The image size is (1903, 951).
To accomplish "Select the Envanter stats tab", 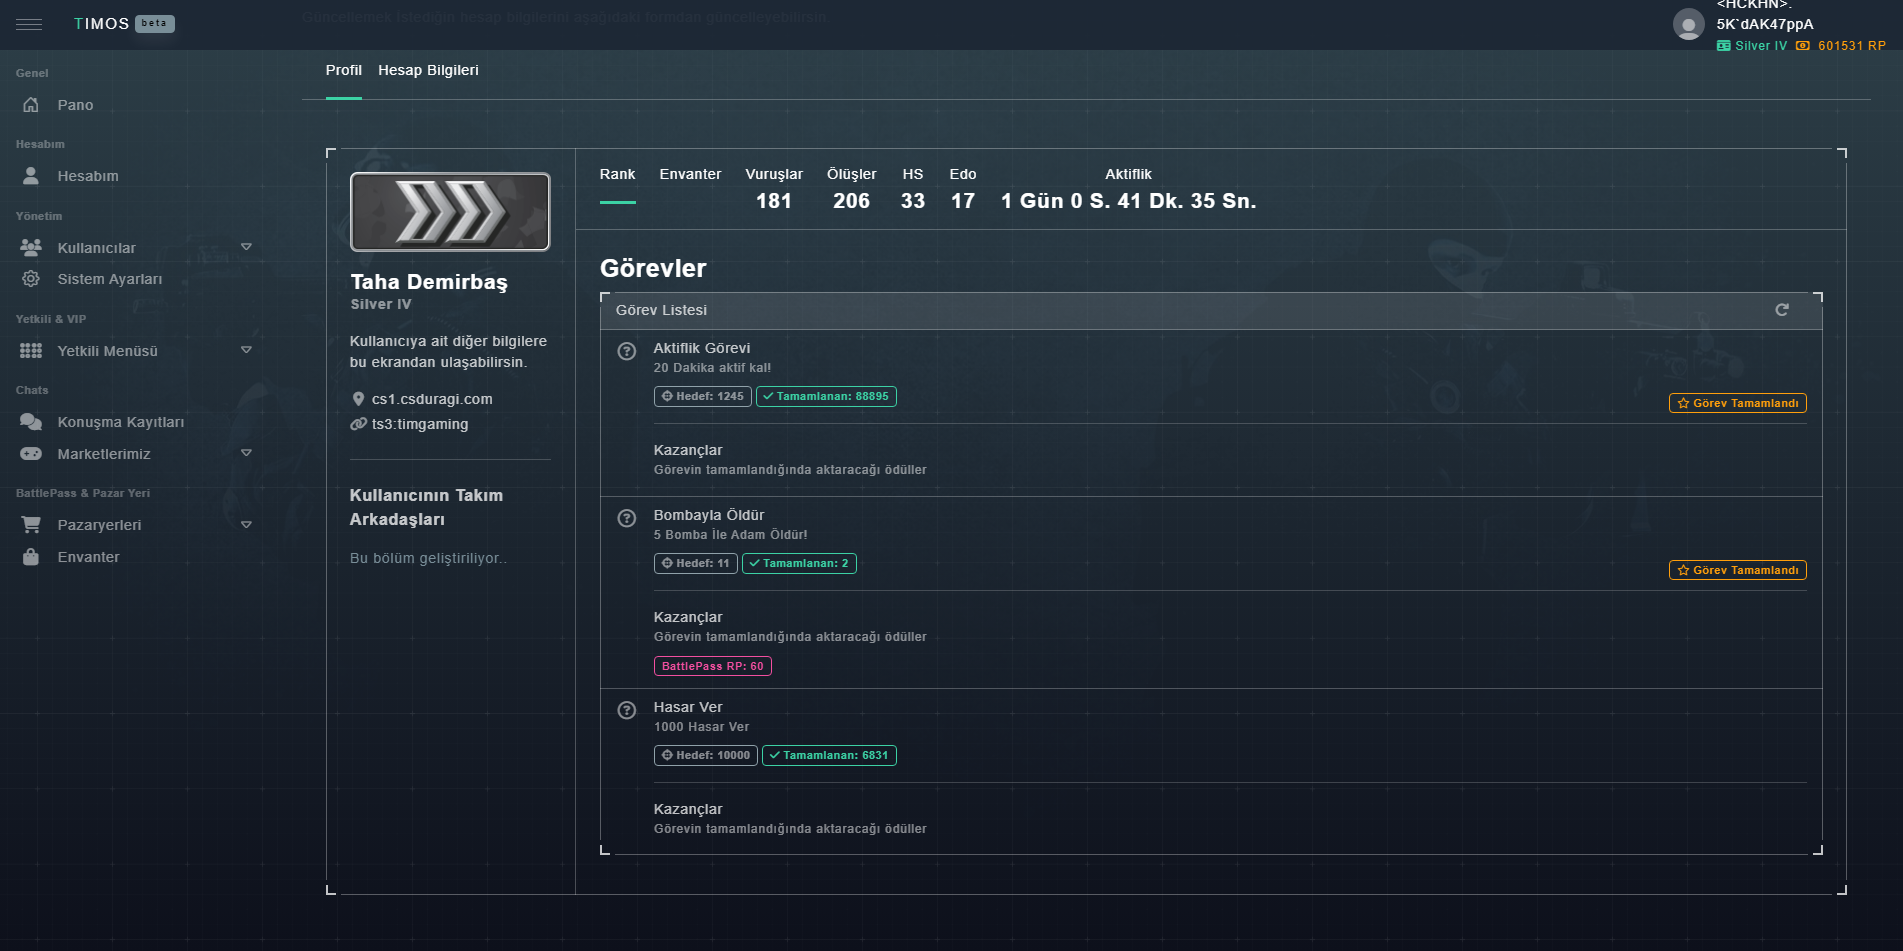I will click(690, 174).
